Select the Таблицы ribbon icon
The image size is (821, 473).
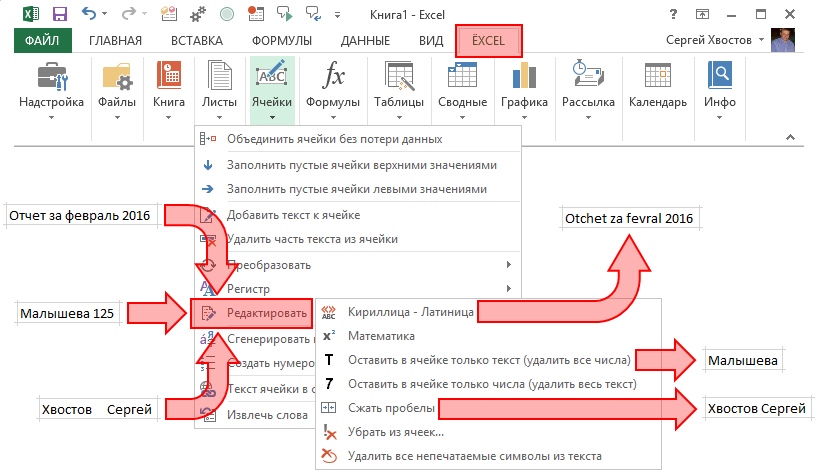(x=399, y=76)
